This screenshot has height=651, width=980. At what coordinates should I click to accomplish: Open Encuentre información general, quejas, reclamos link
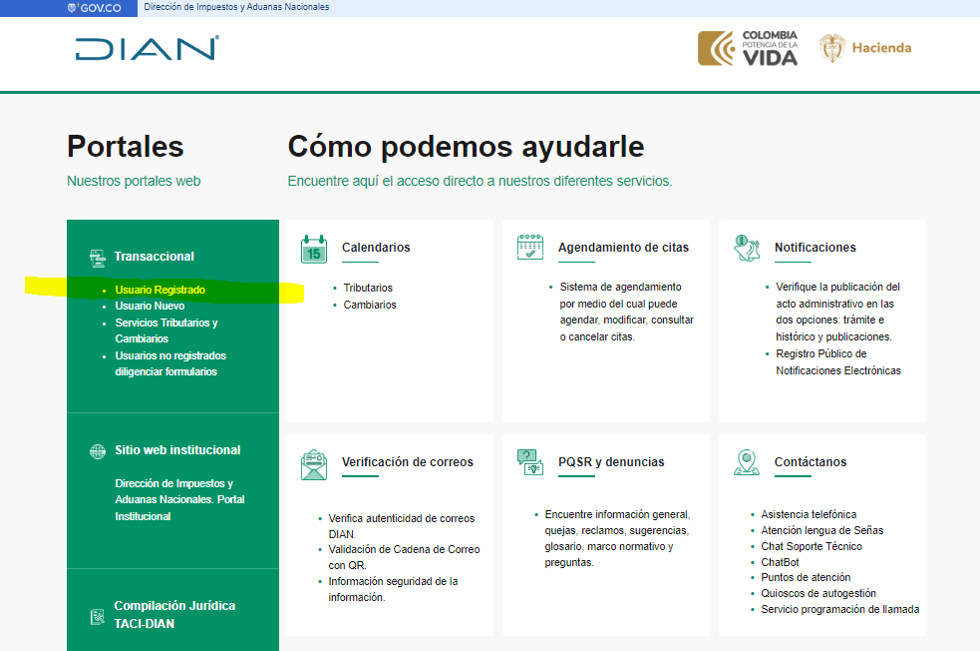(618, 539)
